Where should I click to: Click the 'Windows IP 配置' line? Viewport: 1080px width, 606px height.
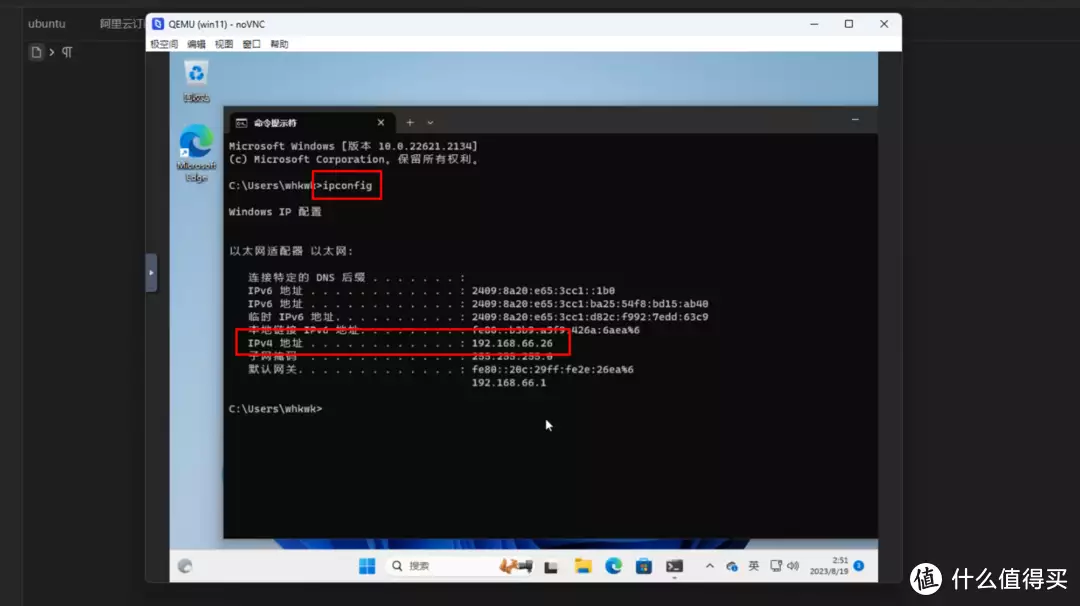pos(275,211)
